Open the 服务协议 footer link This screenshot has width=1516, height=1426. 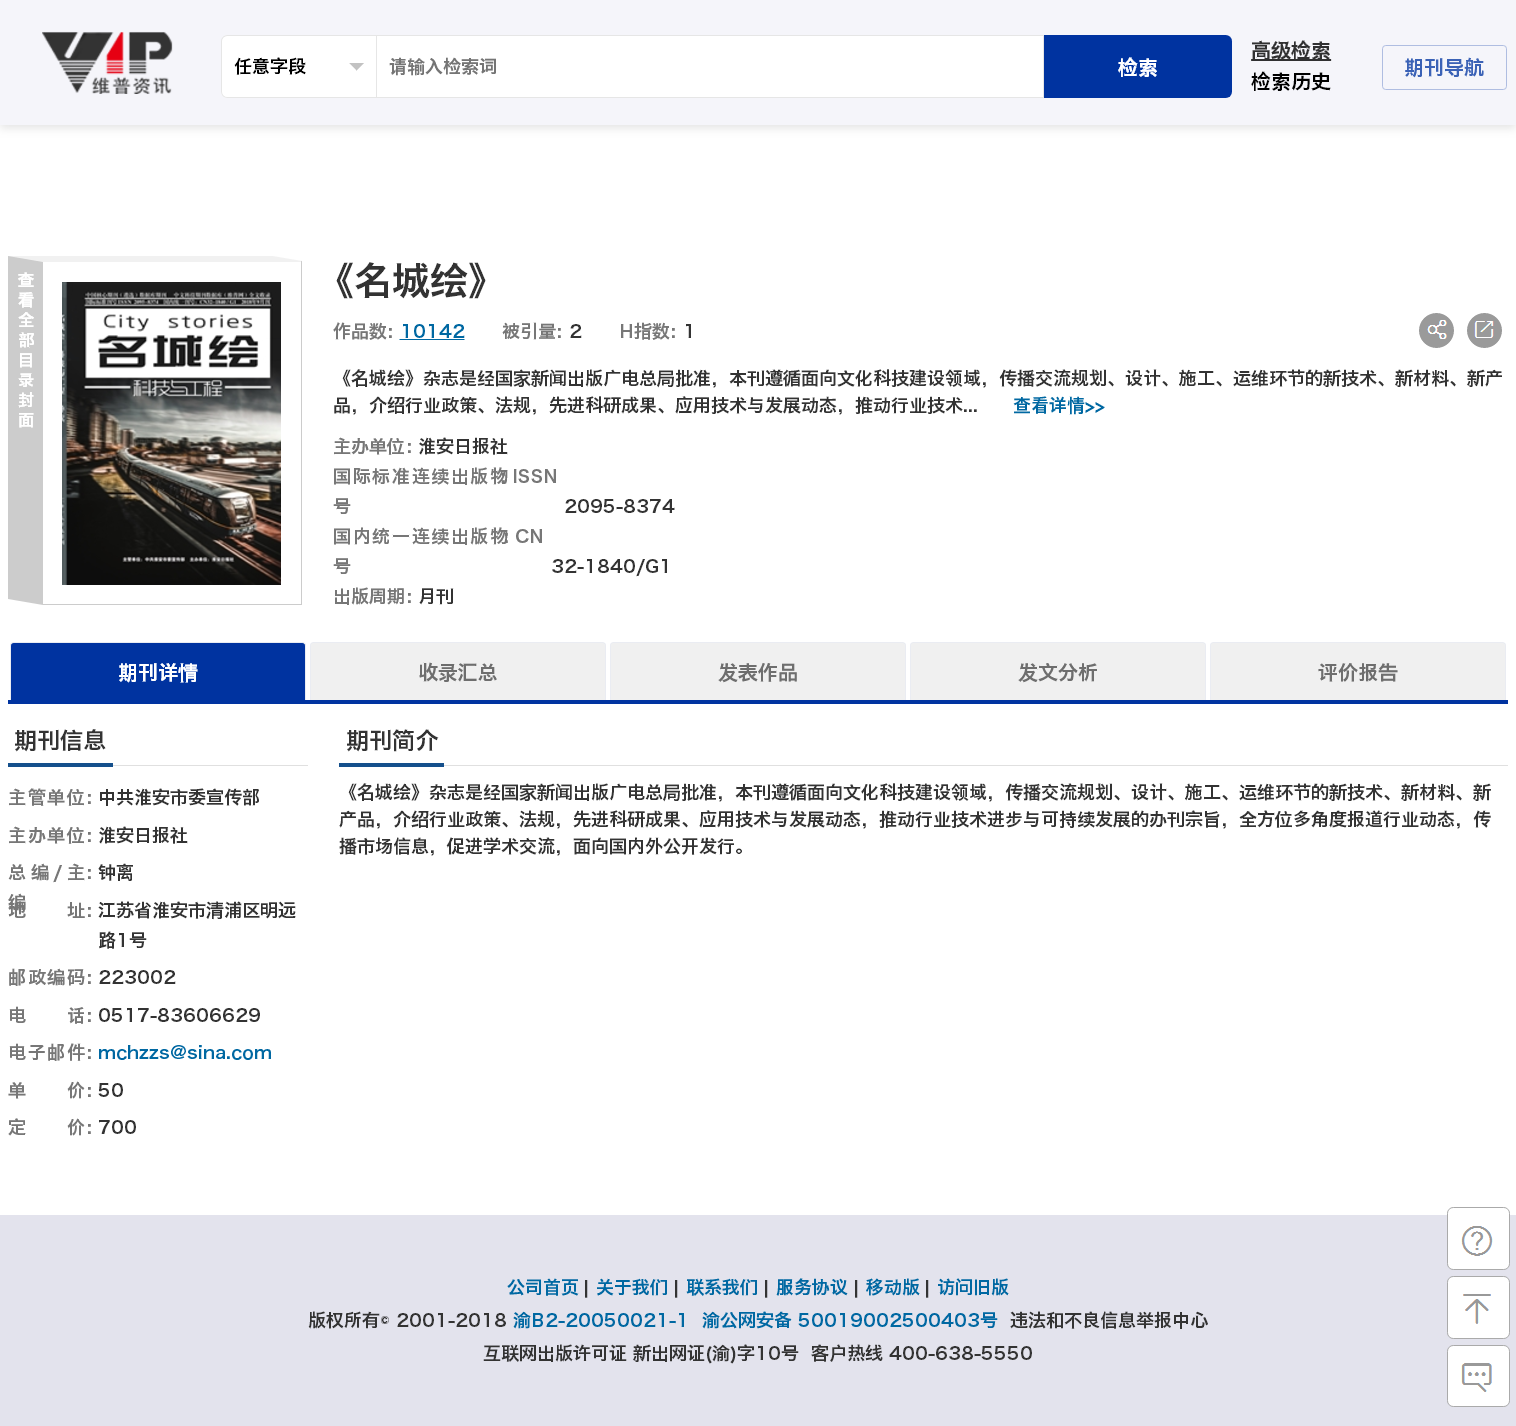[812, 1287]
